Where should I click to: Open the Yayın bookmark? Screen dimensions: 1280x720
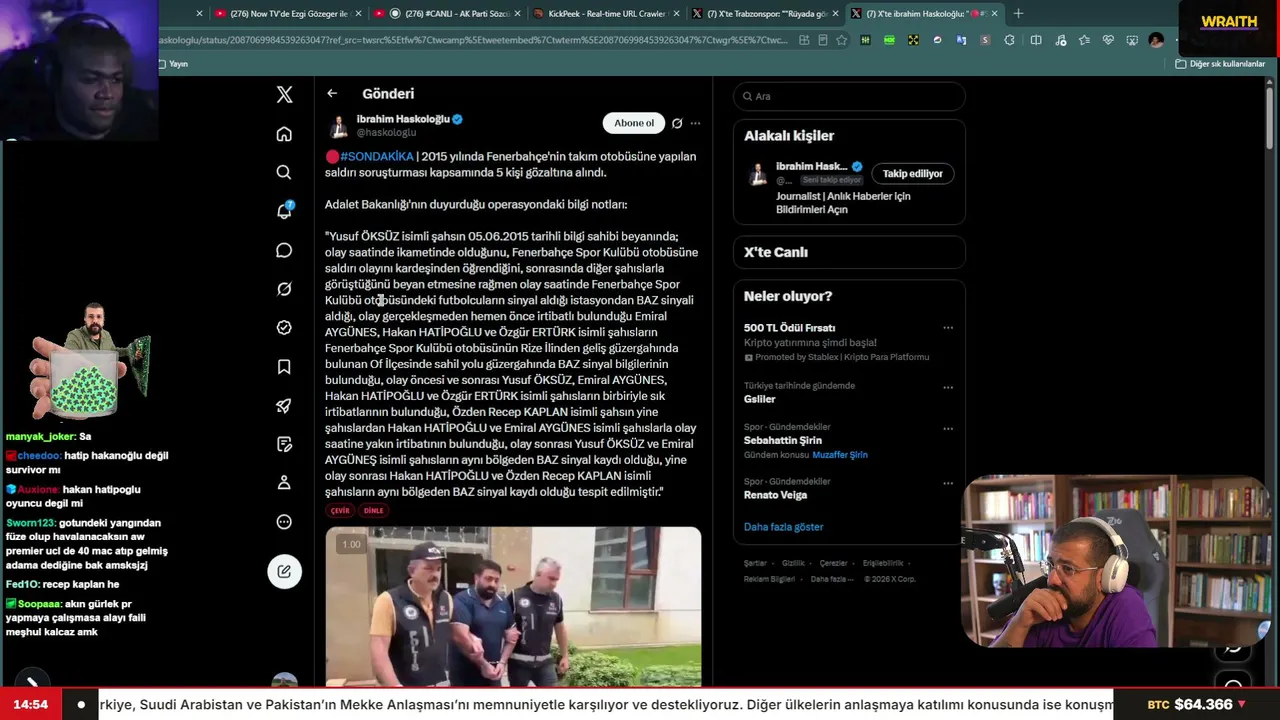click(173, 64)
